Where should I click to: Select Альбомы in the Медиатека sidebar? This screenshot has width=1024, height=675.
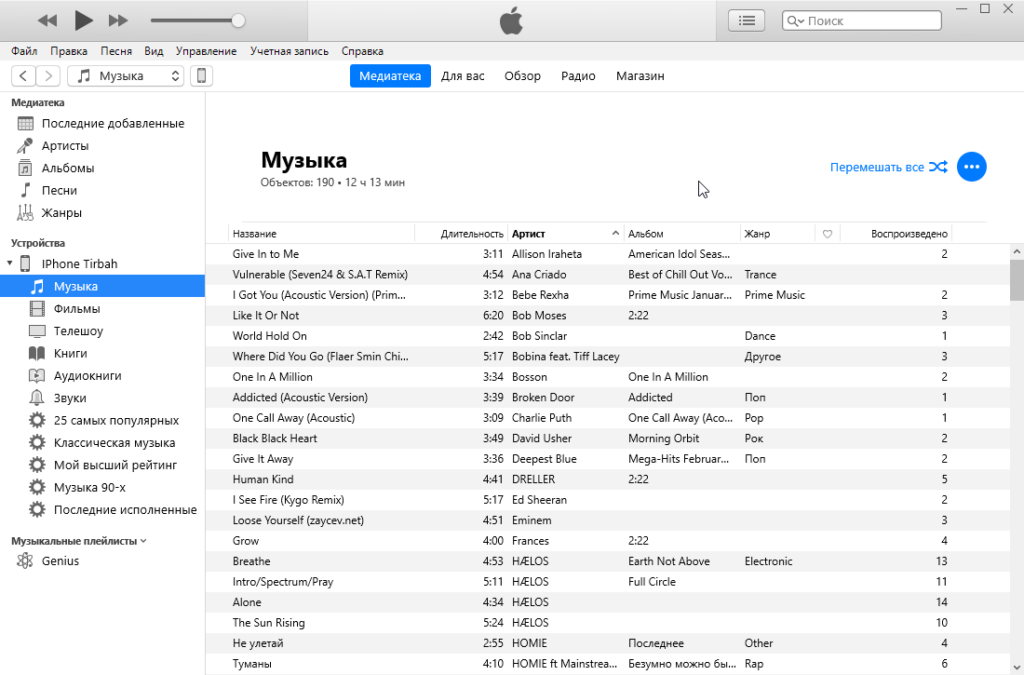click(69, 168)
